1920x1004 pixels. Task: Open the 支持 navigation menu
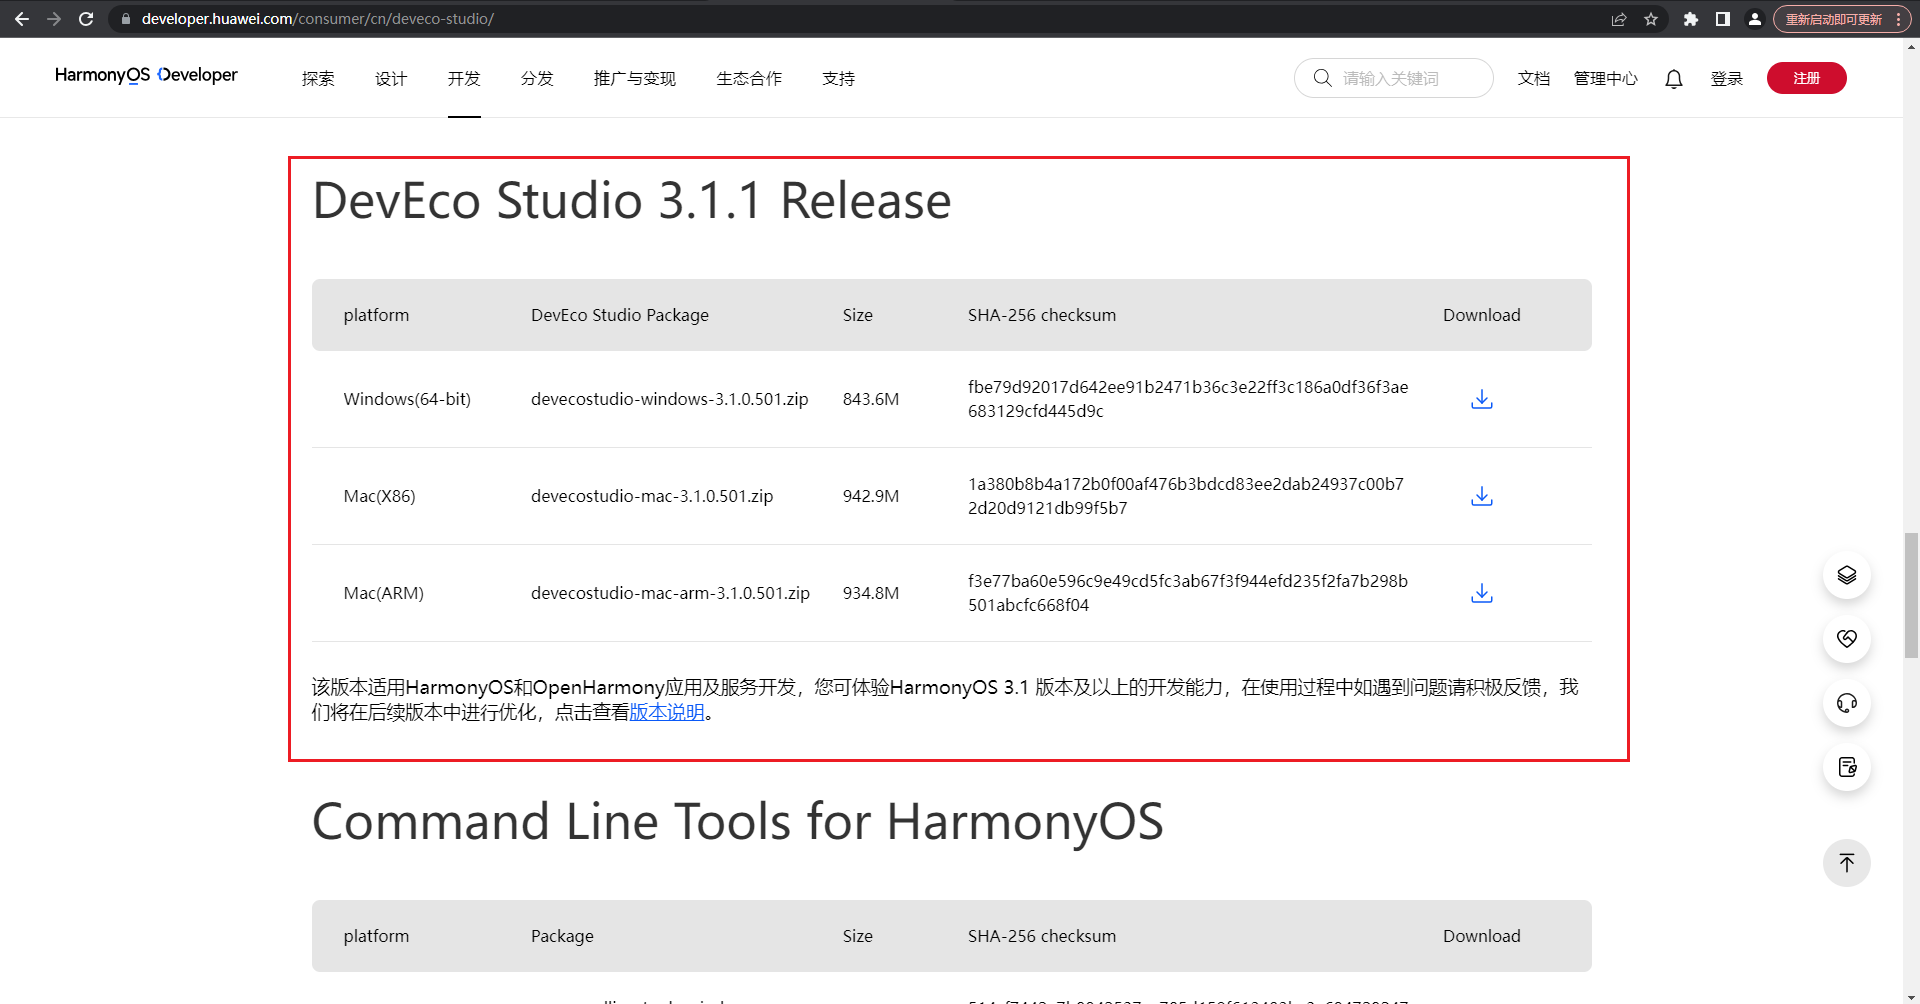click(838, 79)
